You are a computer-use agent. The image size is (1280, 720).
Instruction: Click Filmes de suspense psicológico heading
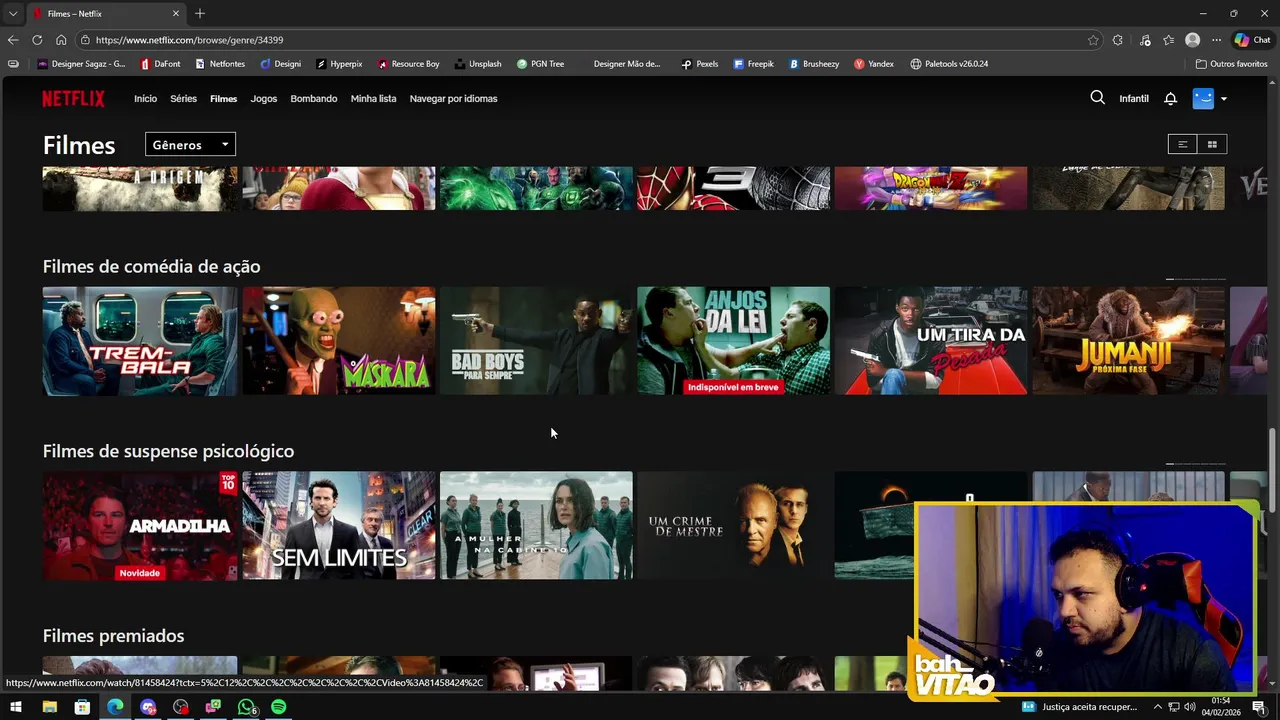168,452
